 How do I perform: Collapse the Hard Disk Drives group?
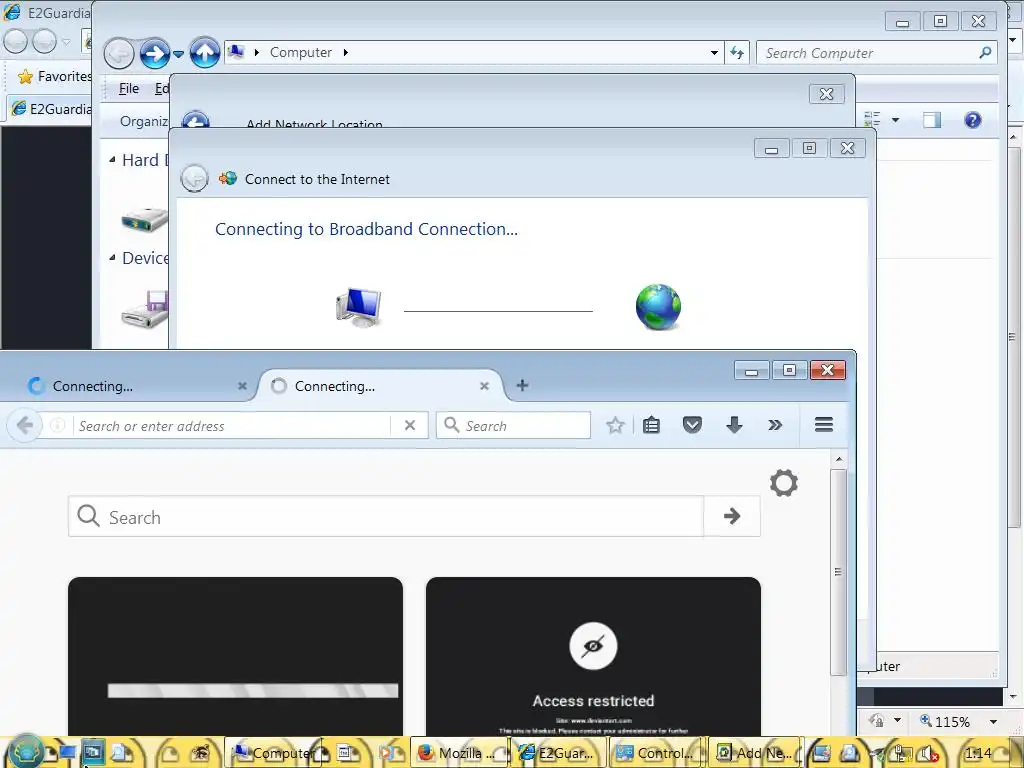112,159
